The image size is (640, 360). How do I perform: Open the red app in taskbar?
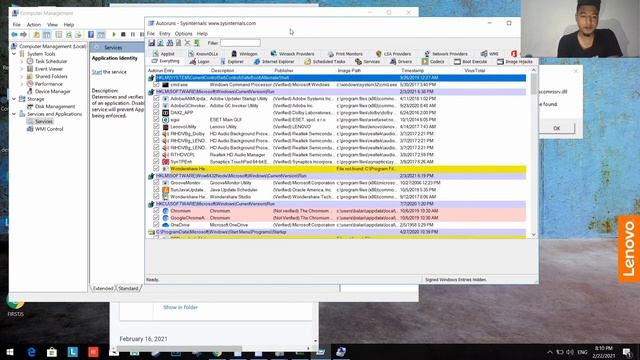pyautogui.click(x=93, y=352)
